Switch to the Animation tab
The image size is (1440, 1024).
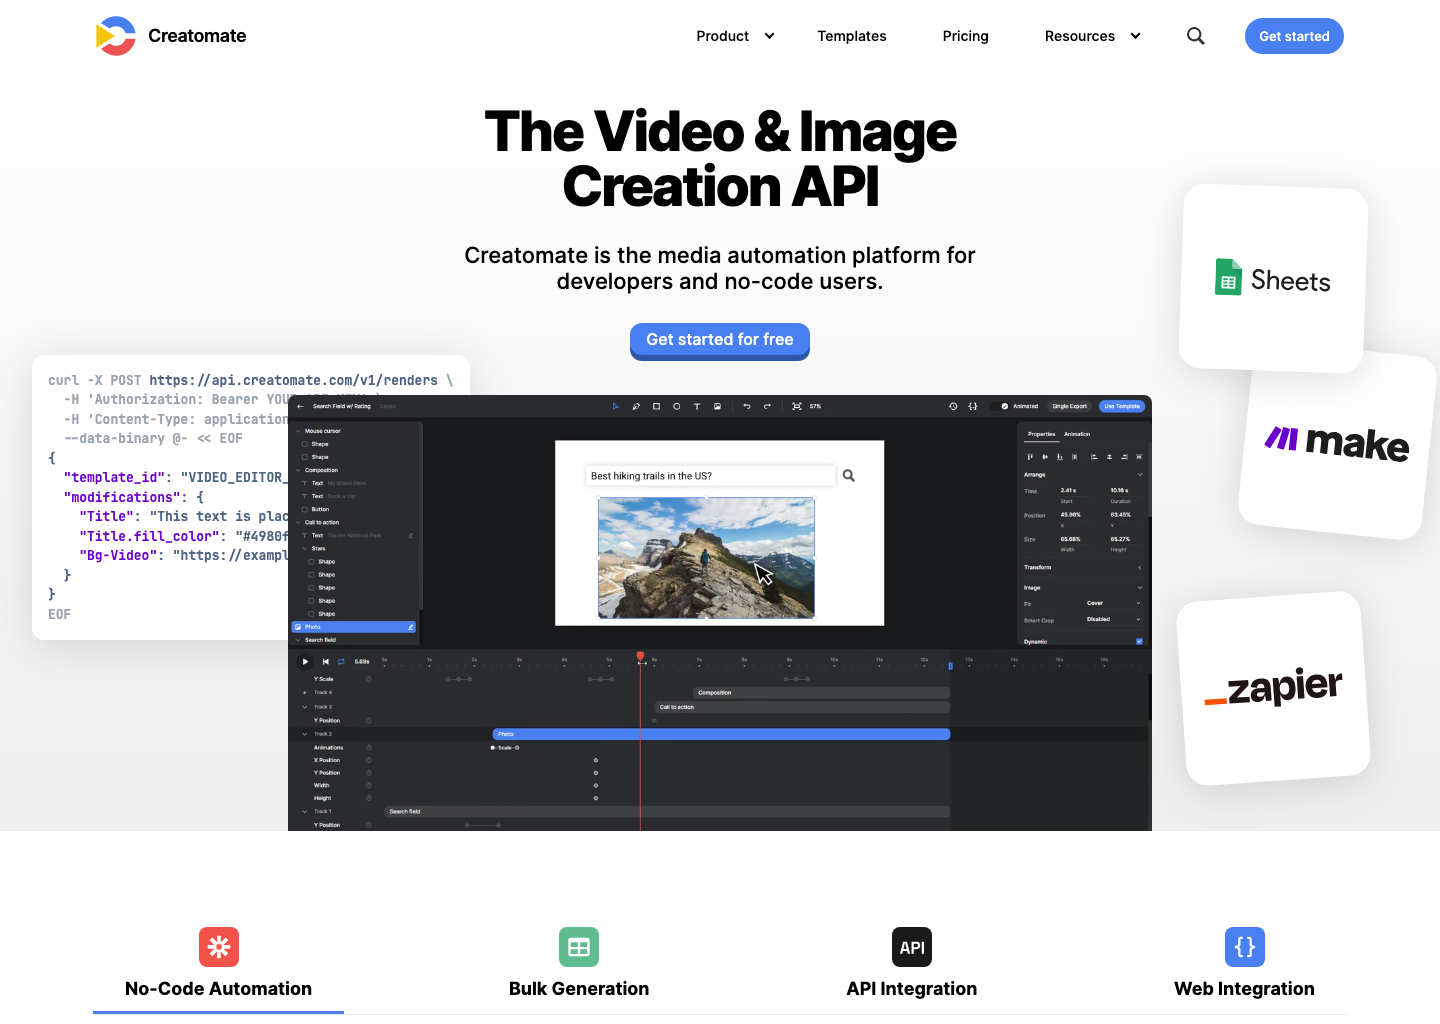(1077, 434)
